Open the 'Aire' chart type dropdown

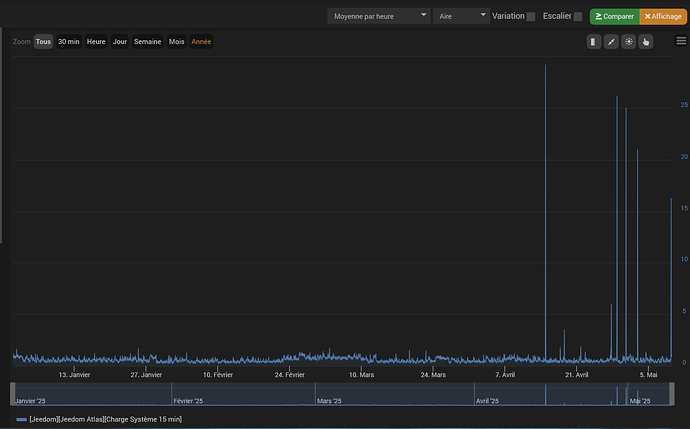coord(461,16)
